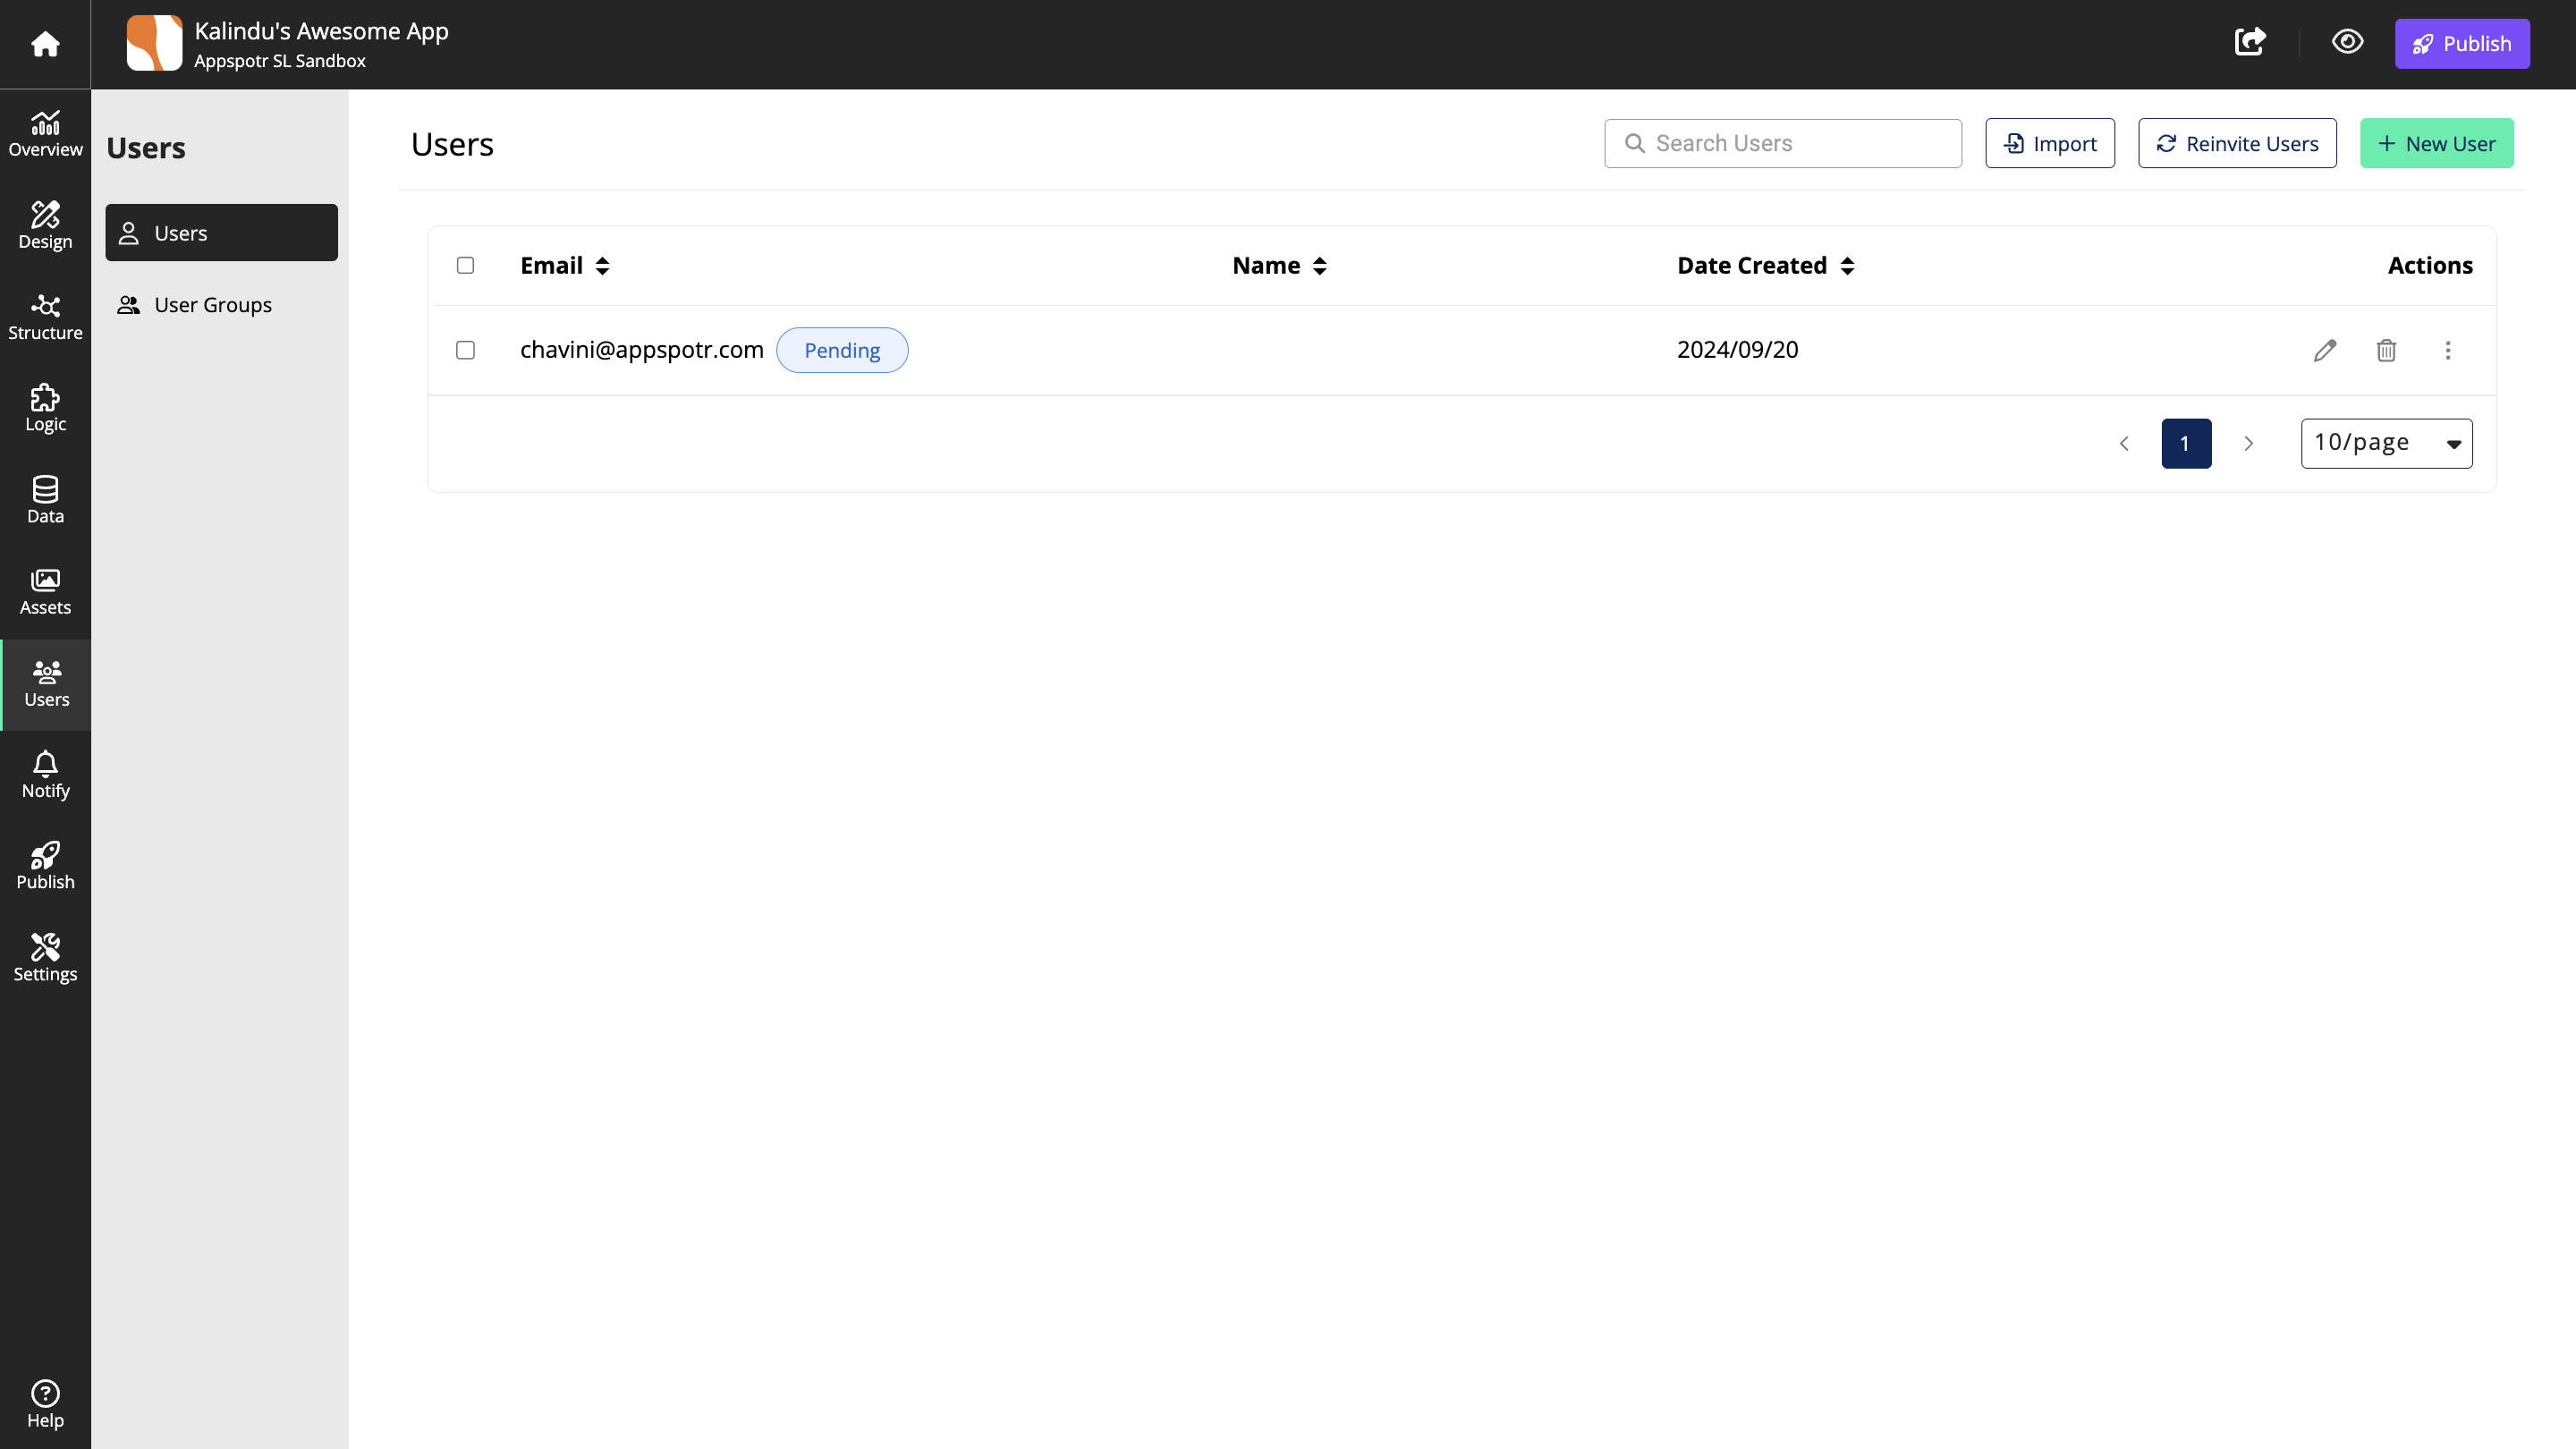Click the purple Publish button
Image resolution: width=2576 pixels, height=1449 pixels.
coord(2462,44)
